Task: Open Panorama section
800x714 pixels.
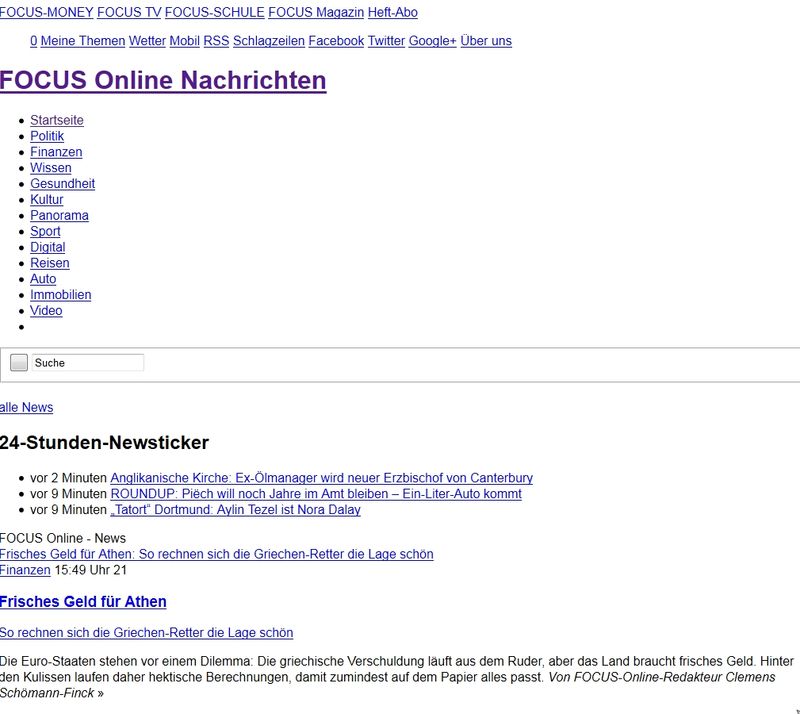Action: 59,215
